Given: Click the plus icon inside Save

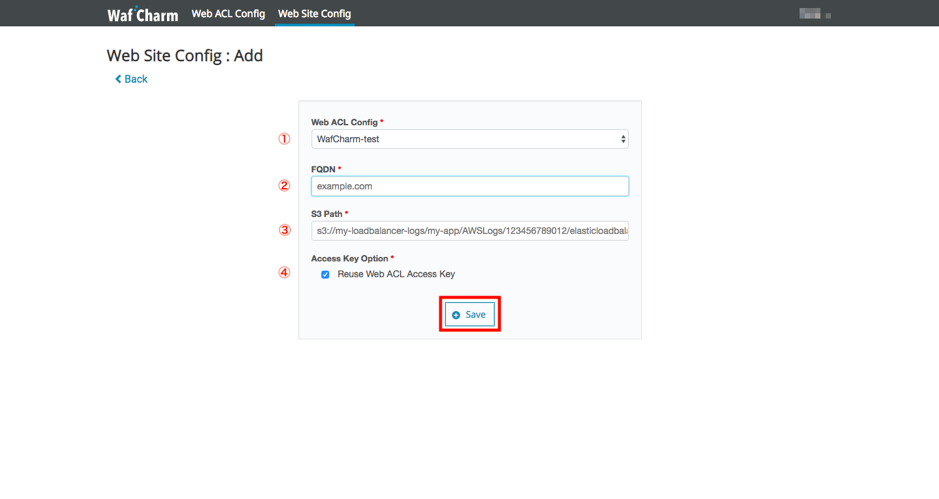Looking at the screenshot, I should 456,315.
